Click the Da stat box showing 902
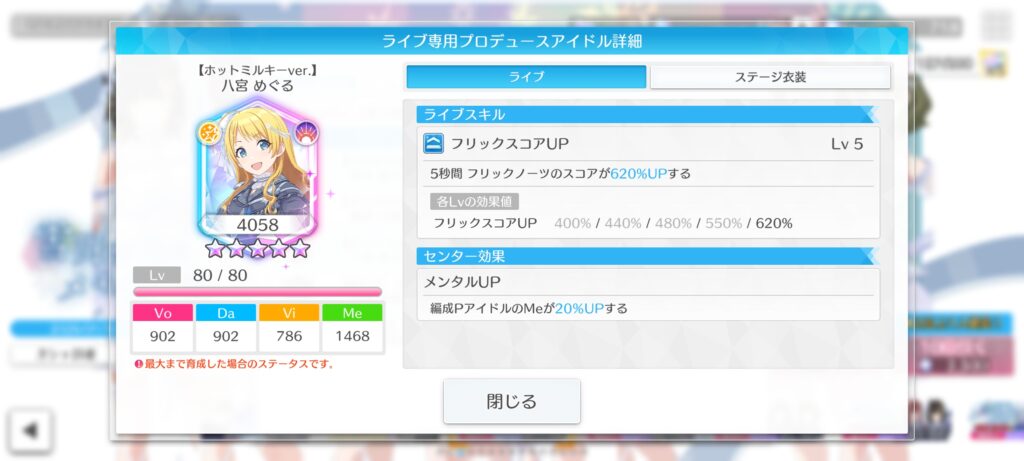This screenshot has height=461, width=1024. [x=226, y=328]
